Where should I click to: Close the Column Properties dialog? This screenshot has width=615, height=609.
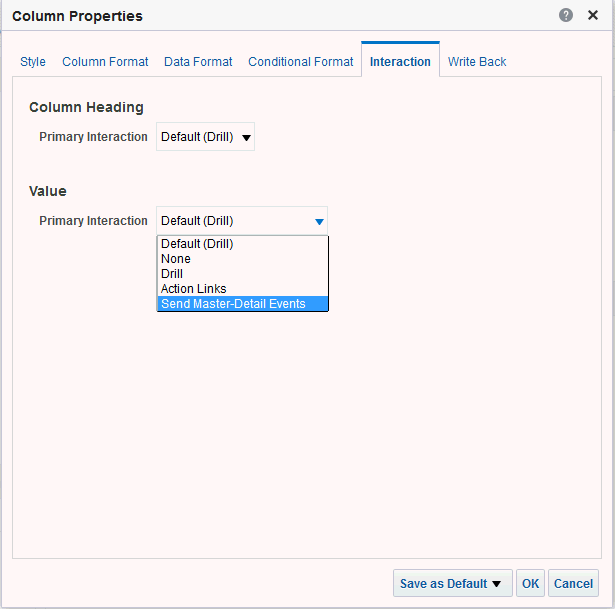tap(593, 16)
